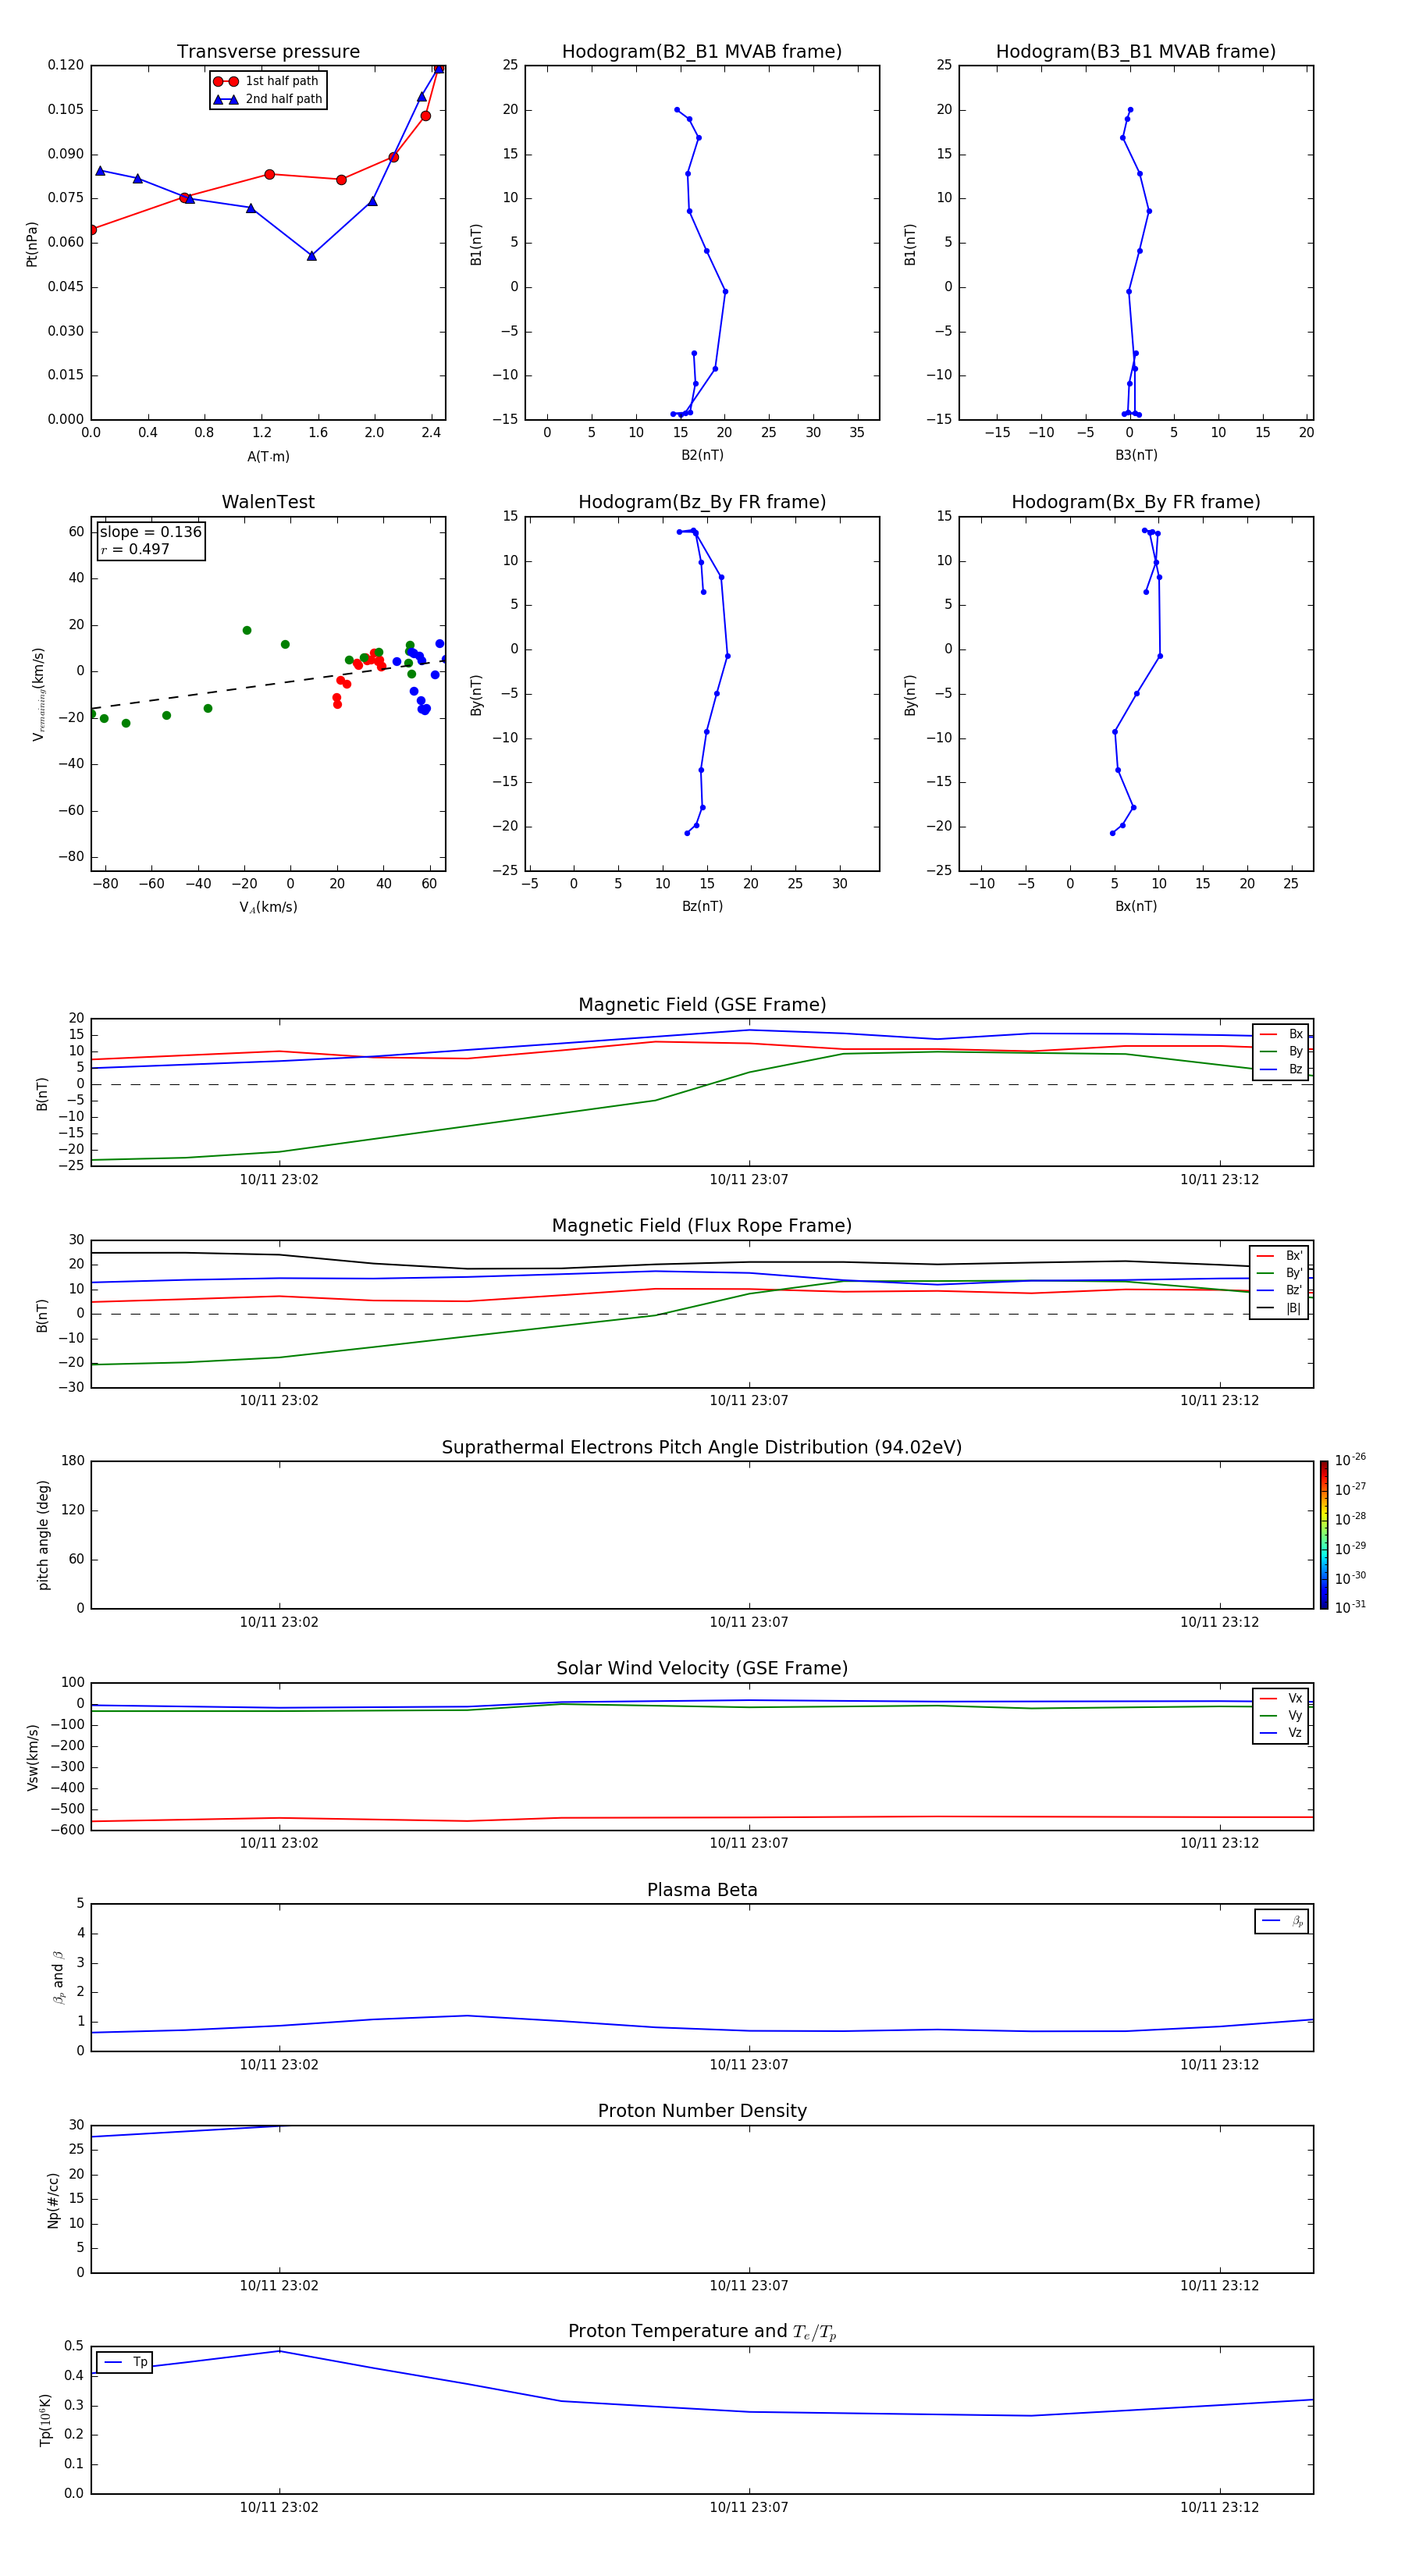Viewport: 1405px width, 2576px height.
Task: Select the '2nd half path' legend entry
Action: 268,99
